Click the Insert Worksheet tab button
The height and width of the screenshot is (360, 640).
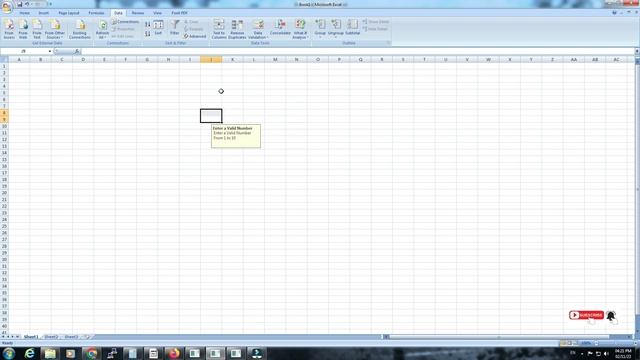pyautogui.click(x=87, y=337)
